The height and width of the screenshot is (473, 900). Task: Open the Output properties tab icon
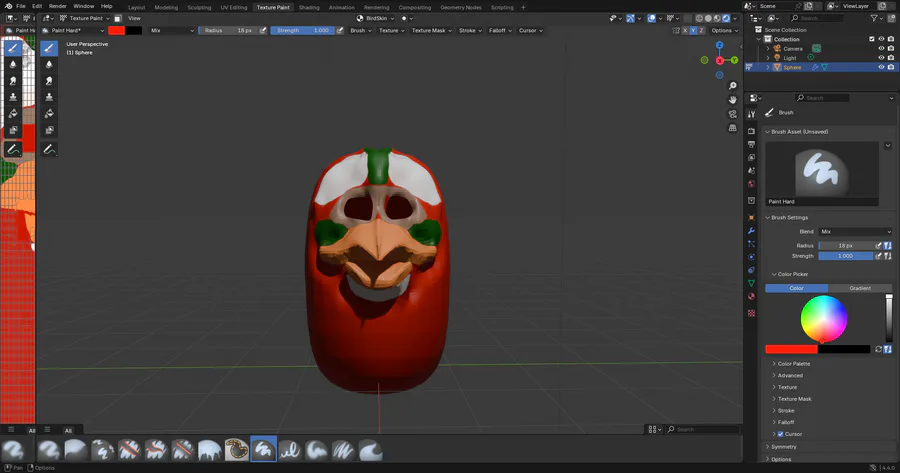click(751, 144)
